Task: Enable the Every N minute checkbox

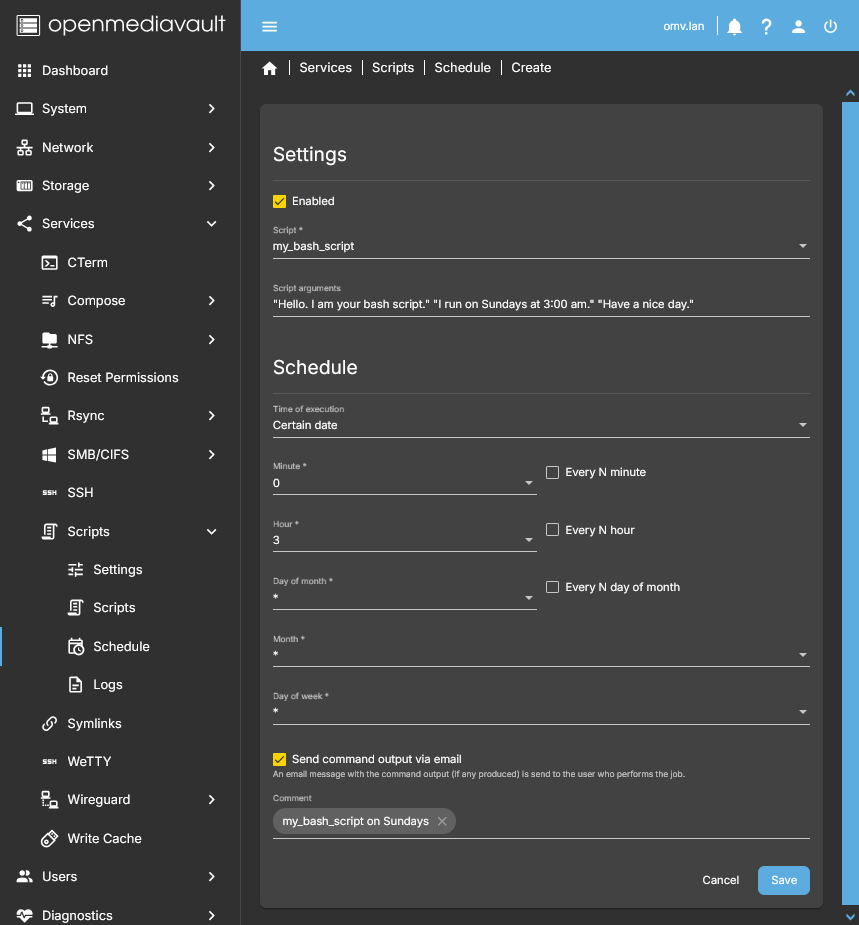Action: pos(552,472)
